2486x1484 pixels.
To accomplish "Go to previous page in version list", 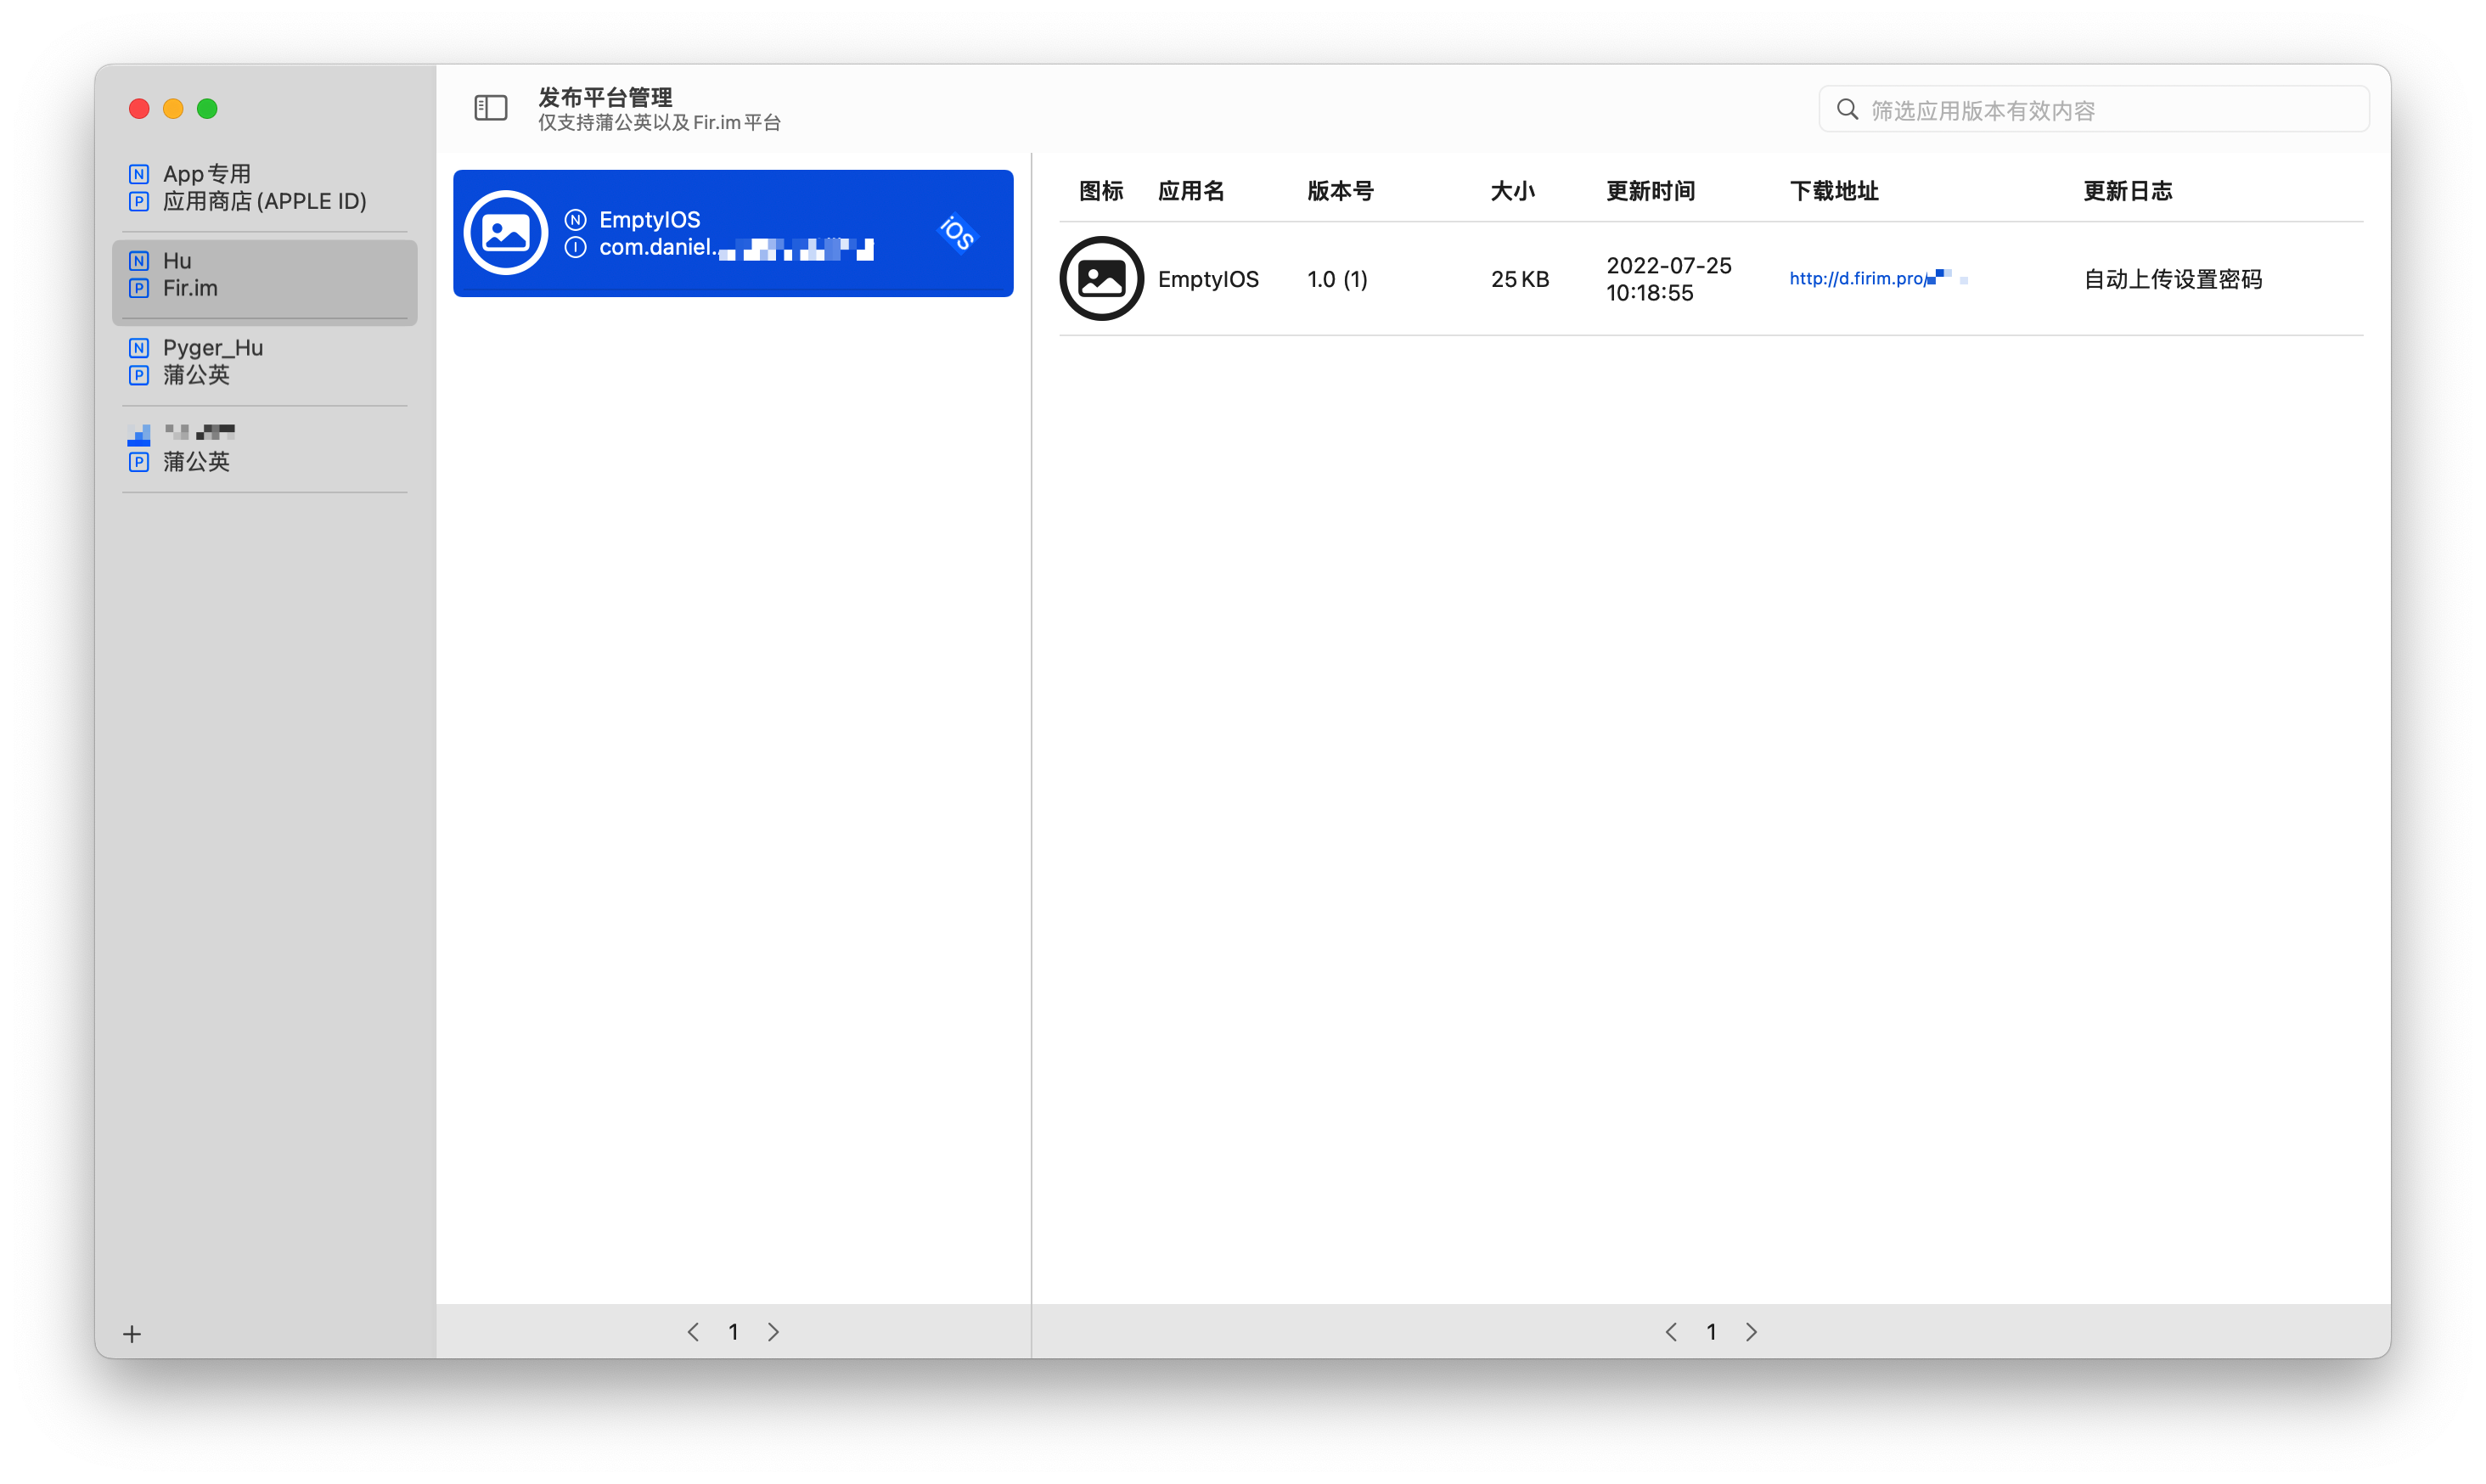I will tap(1670, 1331).
